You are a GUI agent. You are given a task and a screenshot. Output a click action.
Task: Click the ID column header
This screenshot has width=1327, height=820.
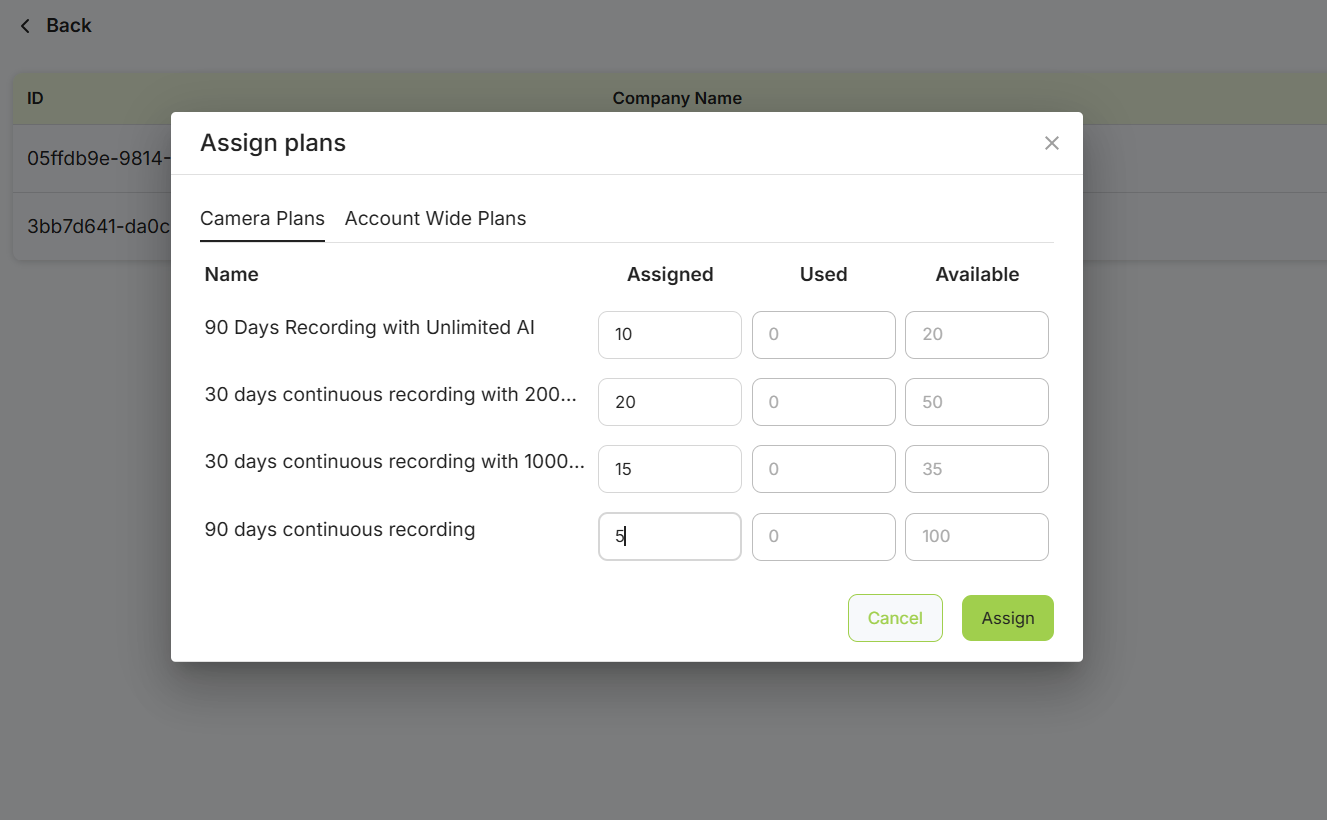coord(35,98)
